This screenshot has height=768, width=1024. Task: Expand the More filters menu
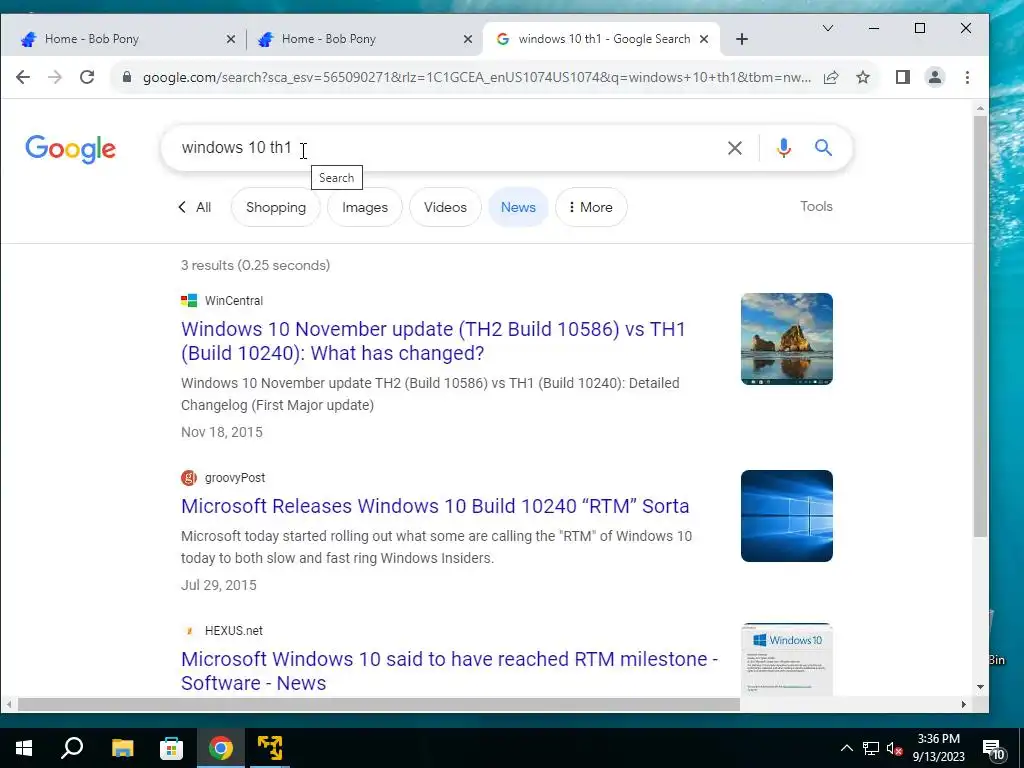tap(590, 207)
